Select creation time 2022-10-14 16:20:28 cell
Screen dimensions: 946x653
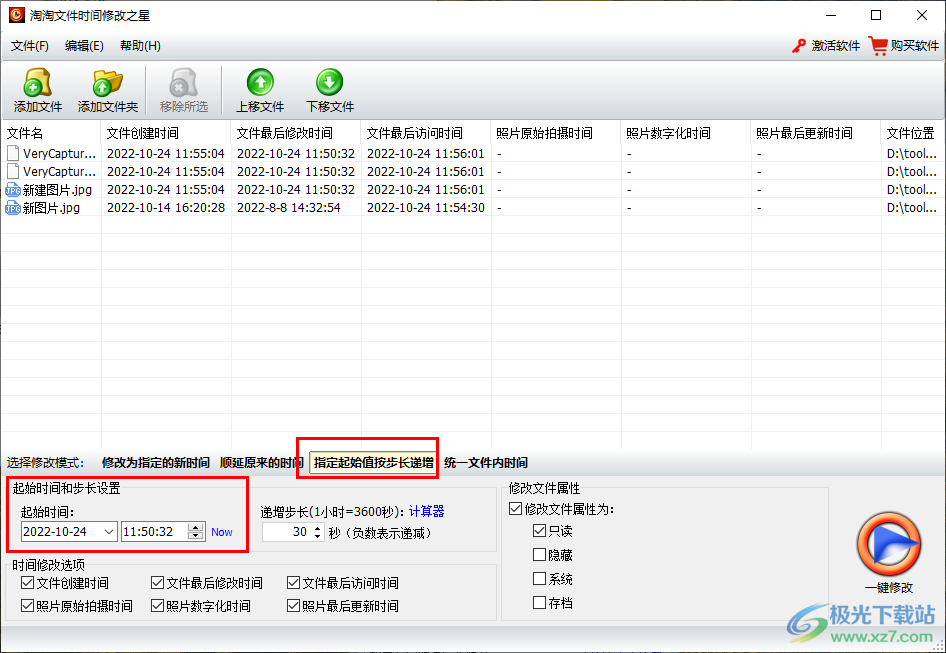pyautogui.click(x=166, y=208)
